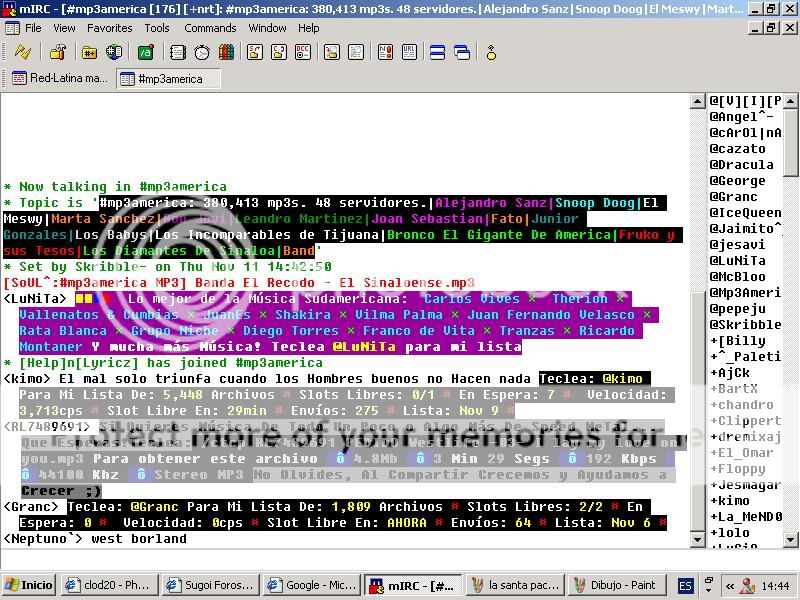This screenshot has height=600, width=800.
Task: Select +Floppy in the nick list
Action: point(737,468)
